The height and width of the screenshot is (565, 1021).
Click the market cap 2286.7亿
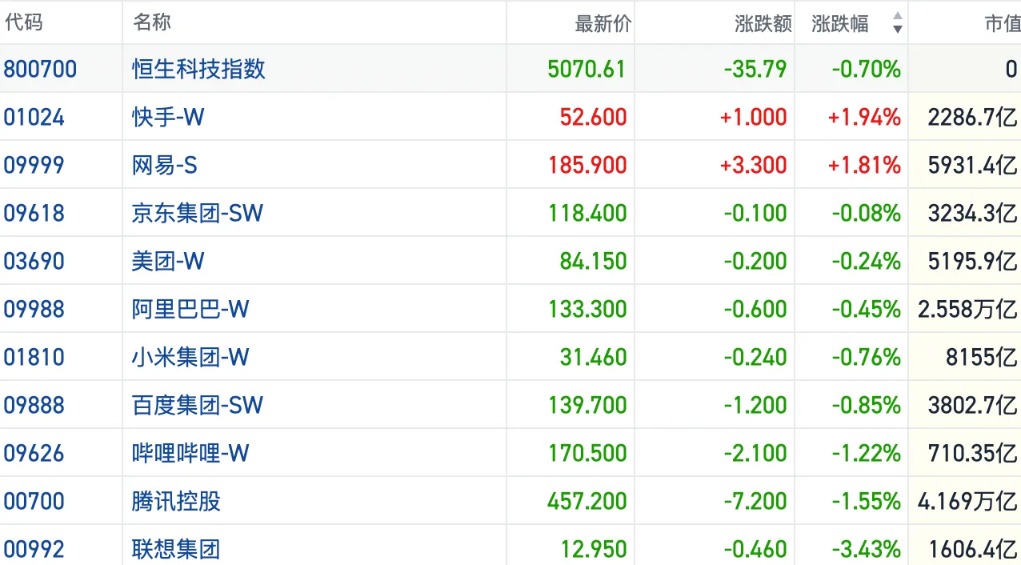coord(973,117)
